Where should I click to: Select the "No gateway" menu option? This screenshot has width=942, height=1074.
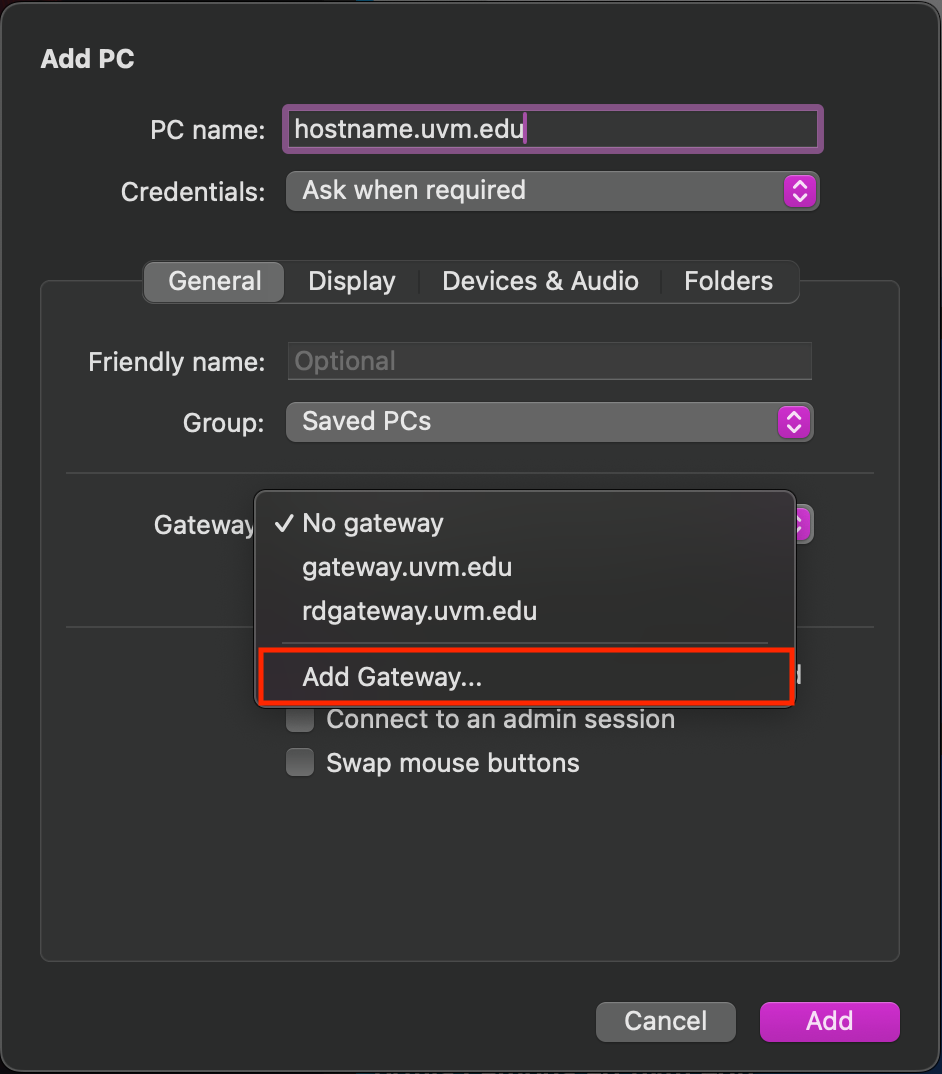pos(373,523)
